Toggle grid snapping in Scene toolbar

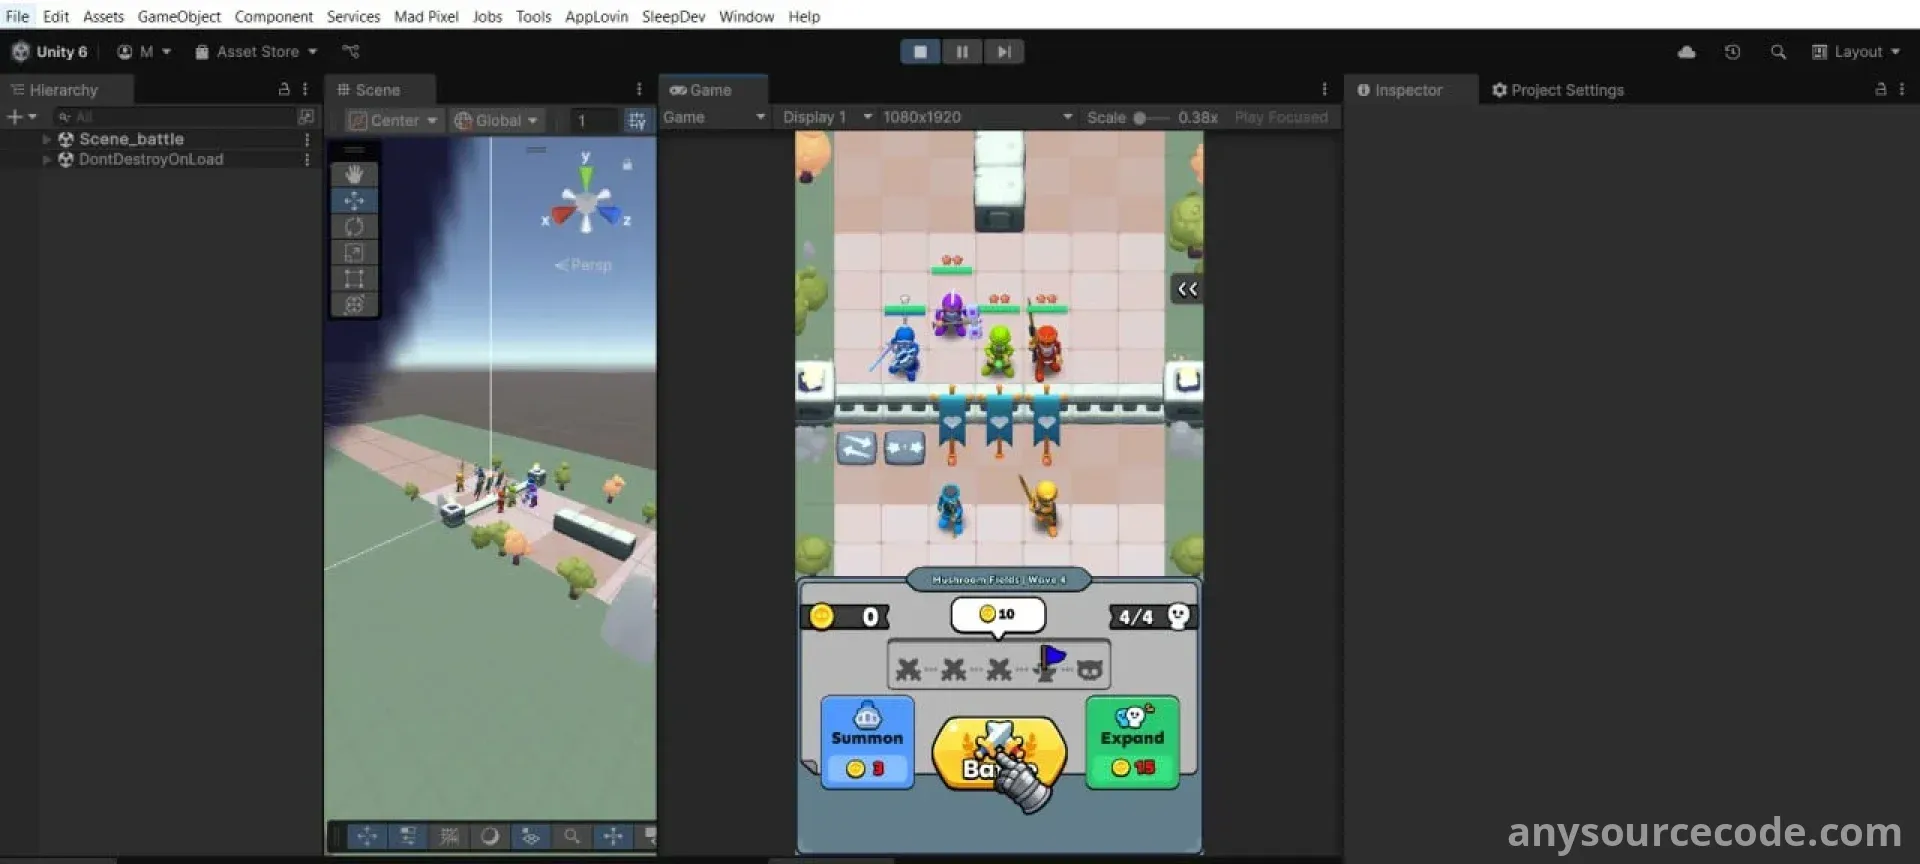[x=636, y=121]
